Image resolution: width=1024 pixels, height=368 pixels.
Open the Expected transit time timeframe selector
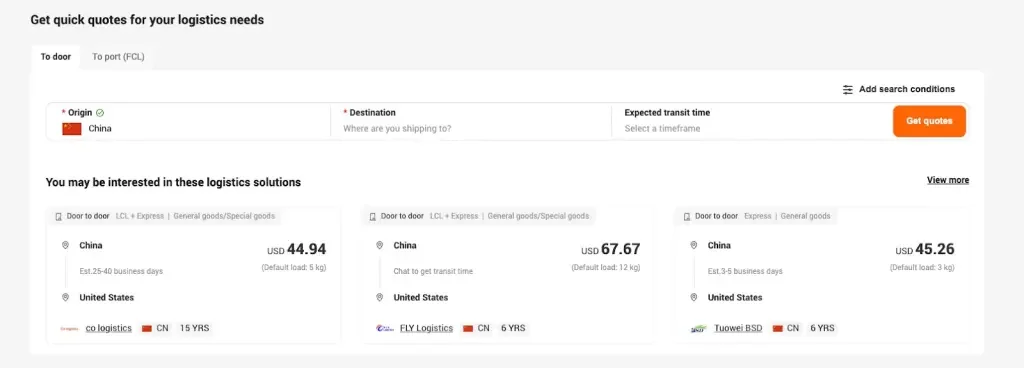(751, 121)
